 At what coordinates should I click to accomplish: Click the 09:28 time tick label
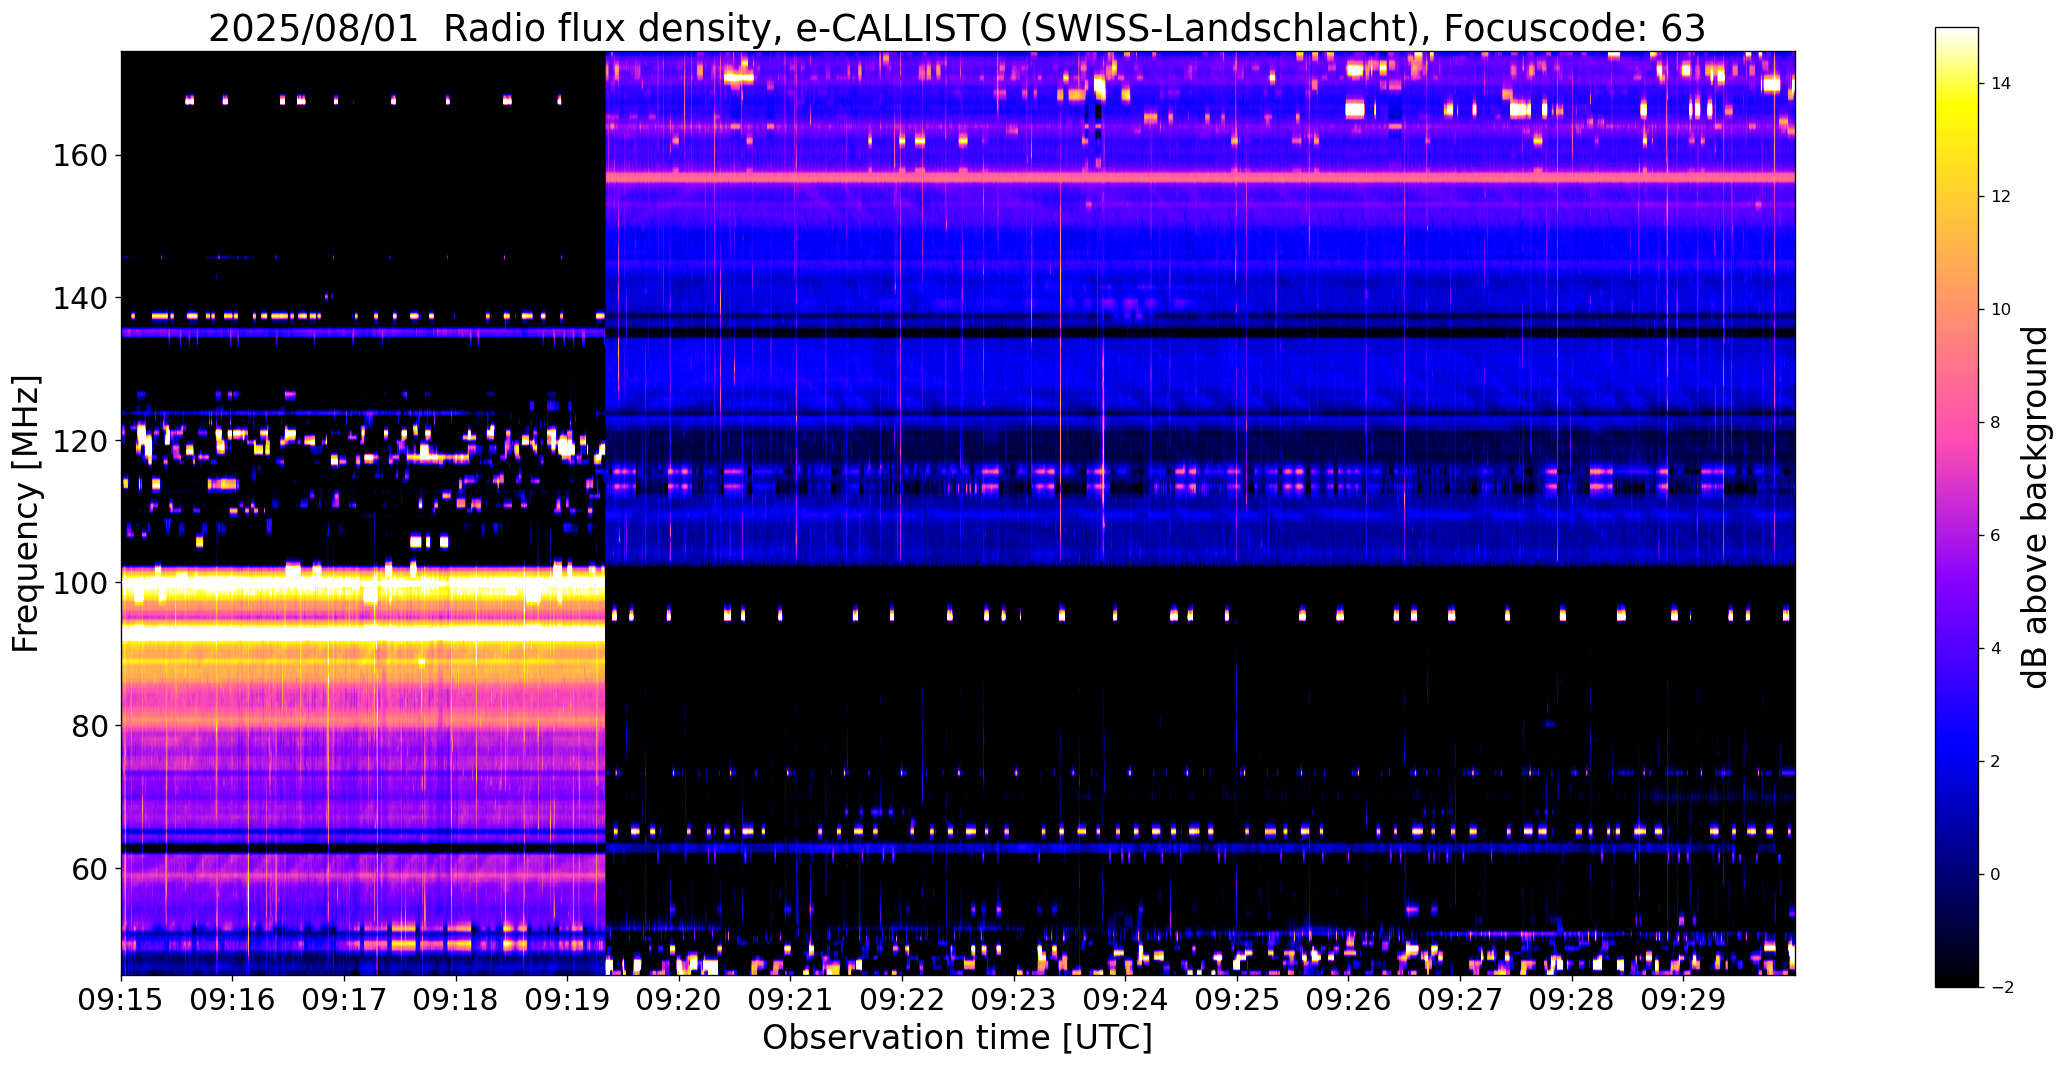coord(1573,999)
